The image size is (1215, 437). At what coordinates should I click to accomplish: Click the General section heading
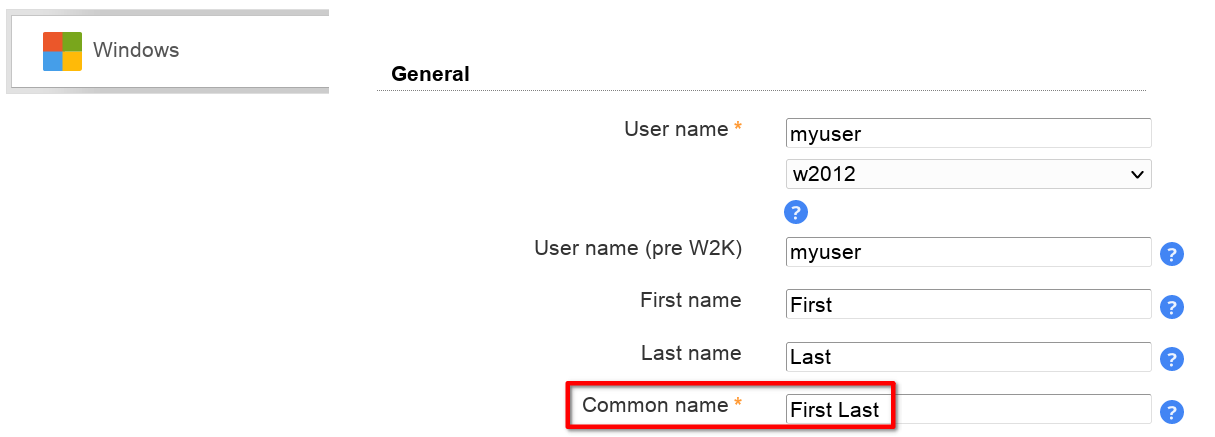[430, 74]
